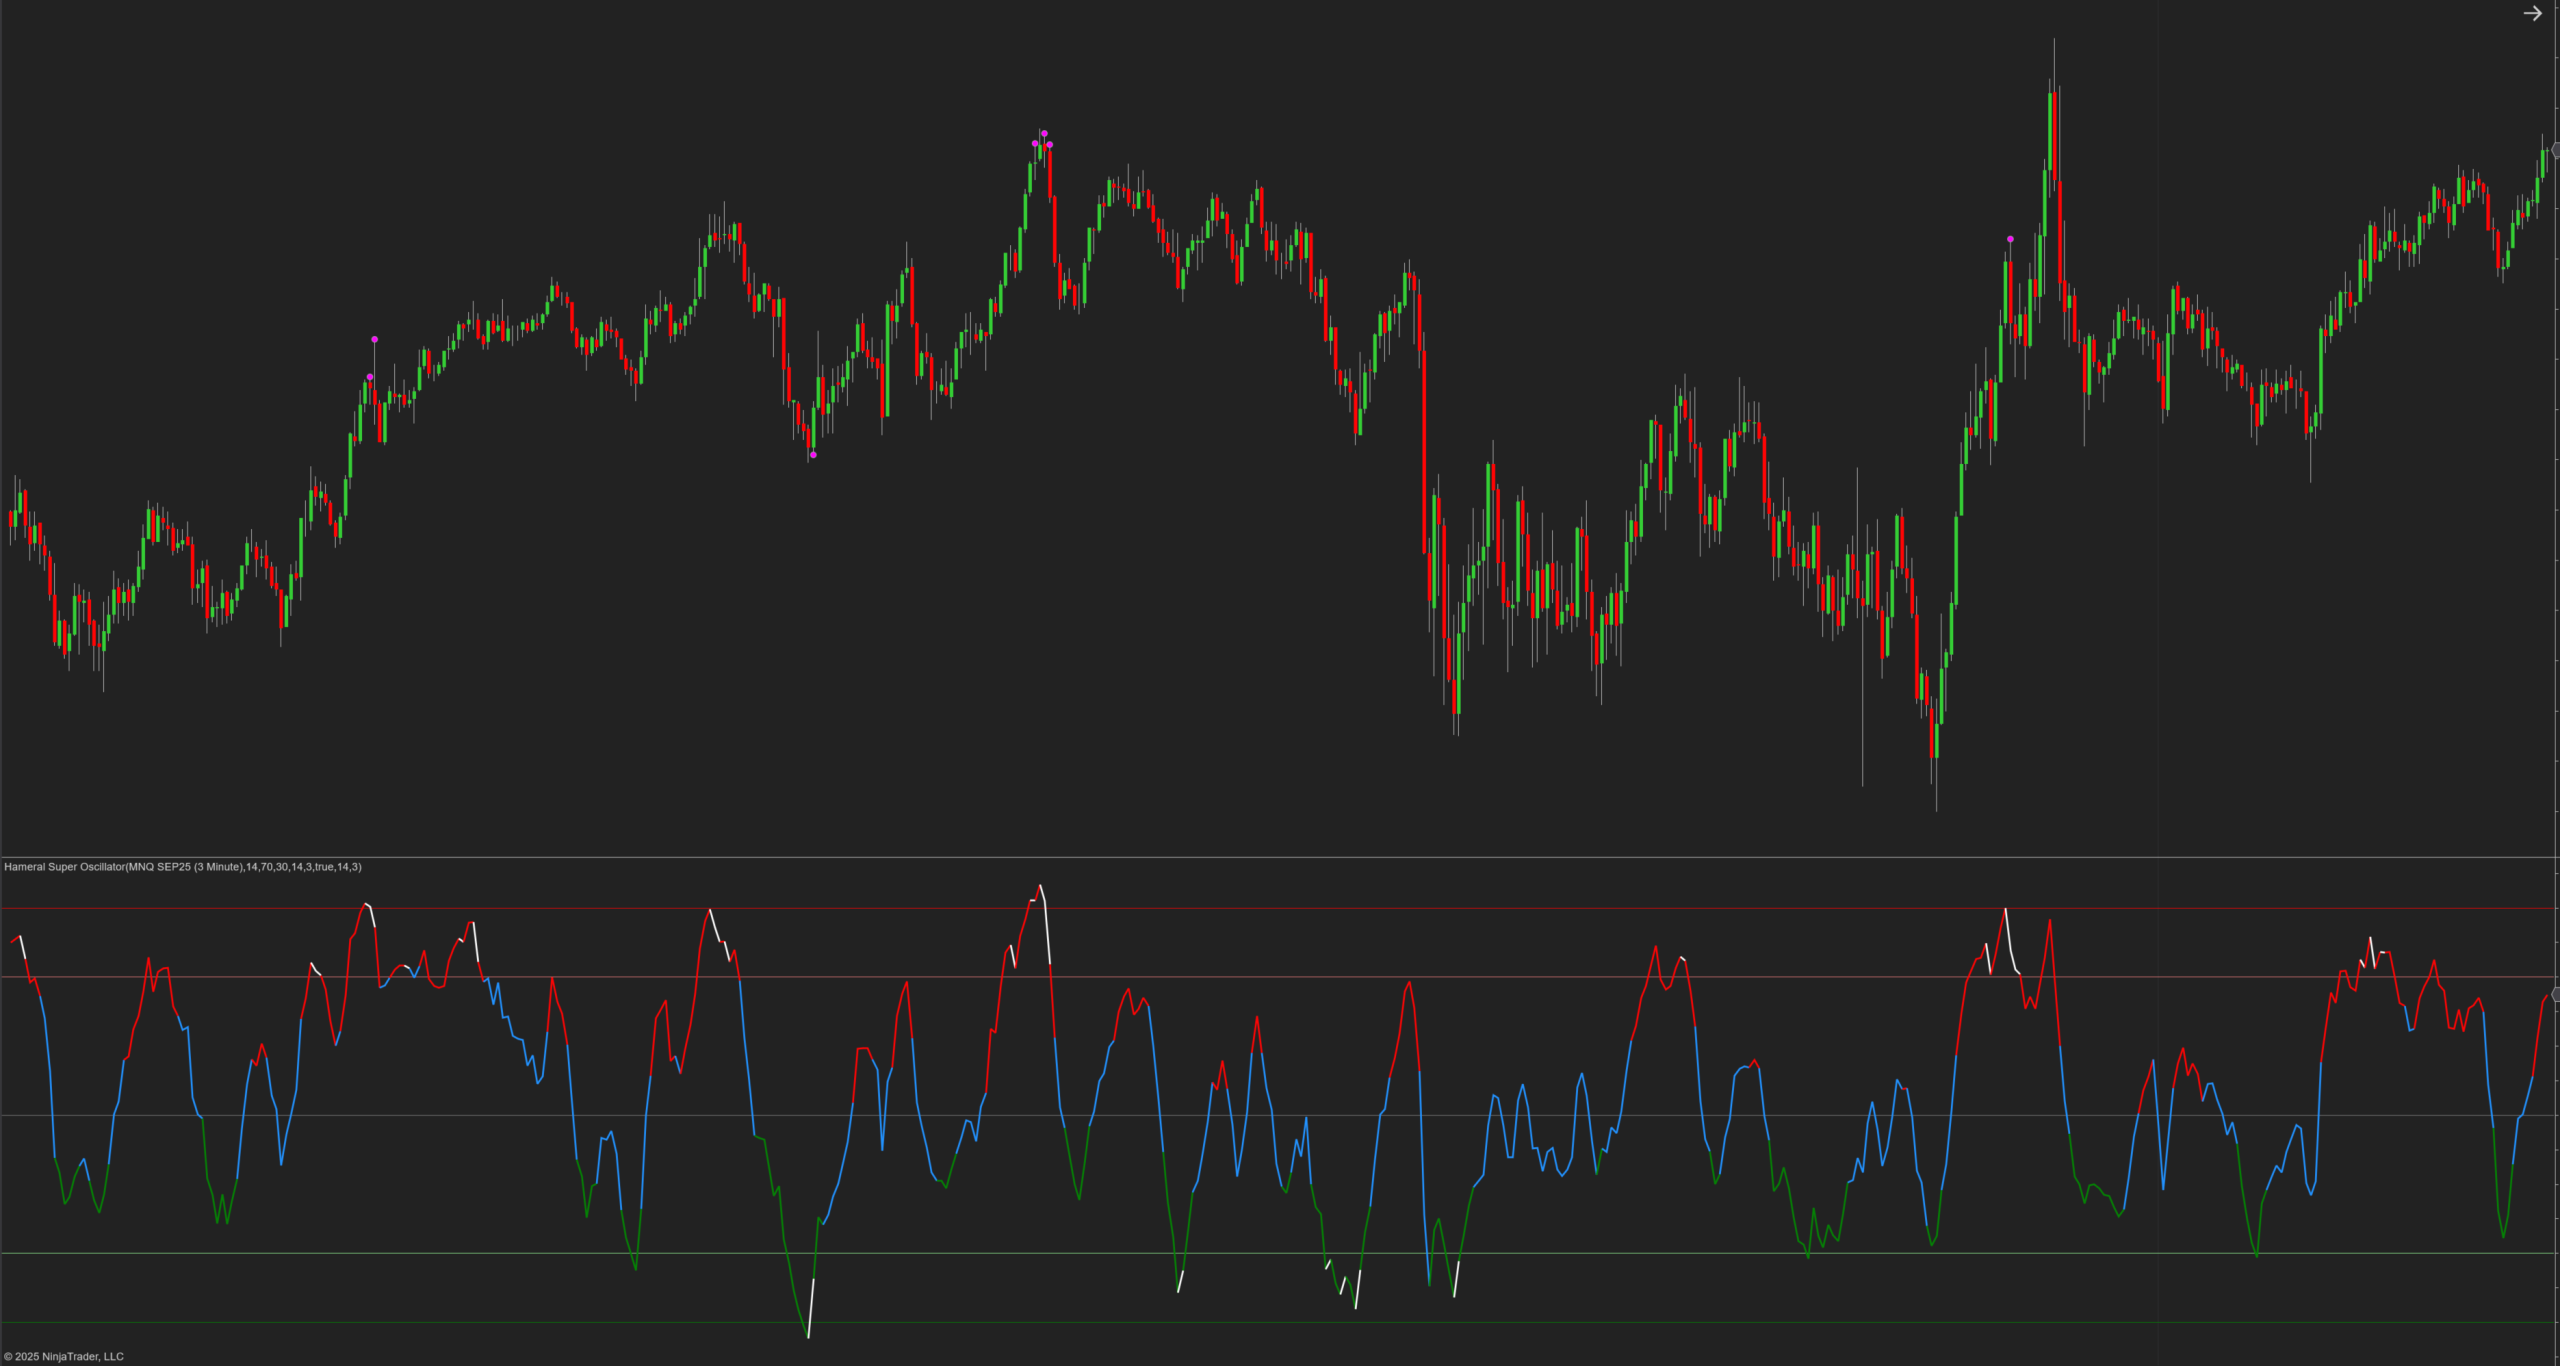Viewport: 2560px width, 1366px height.
Task: Click the NinjaTrader copyright text
Action: [x=64, y=1357]
